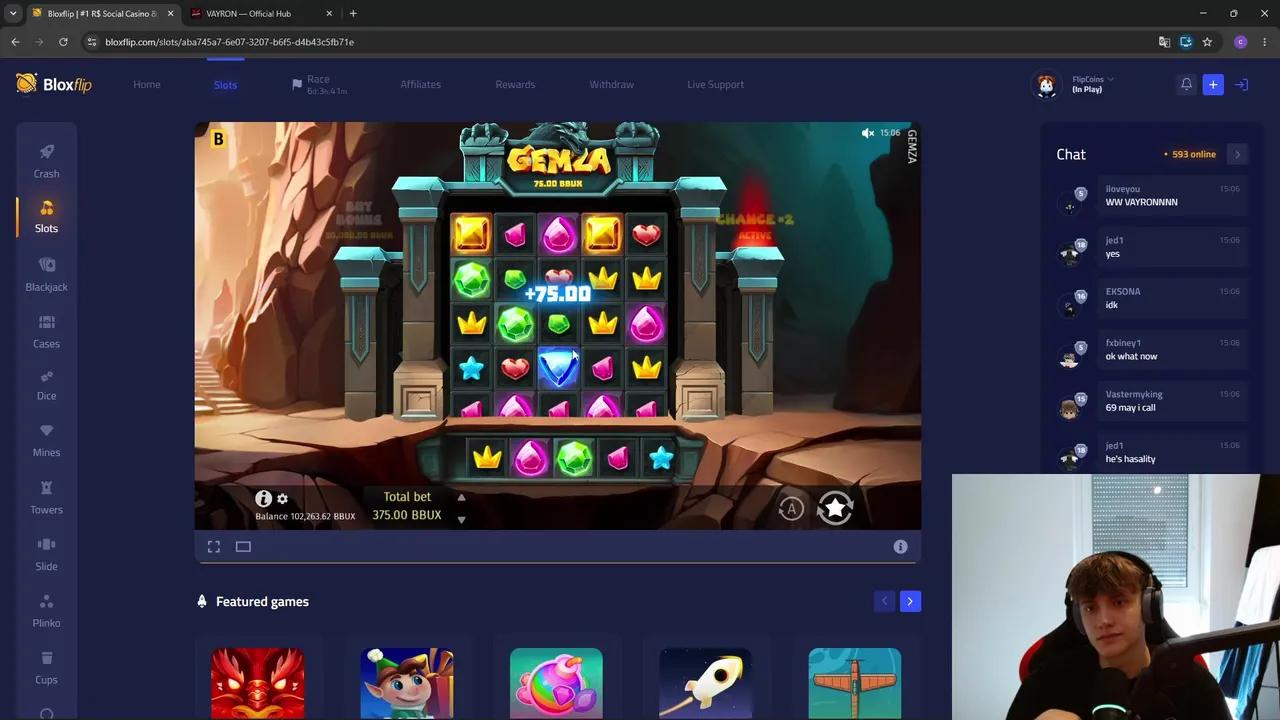The image size is (1280, 720).
Task: Click the Chance x2 active toggle
Action: tap(755, 226)
